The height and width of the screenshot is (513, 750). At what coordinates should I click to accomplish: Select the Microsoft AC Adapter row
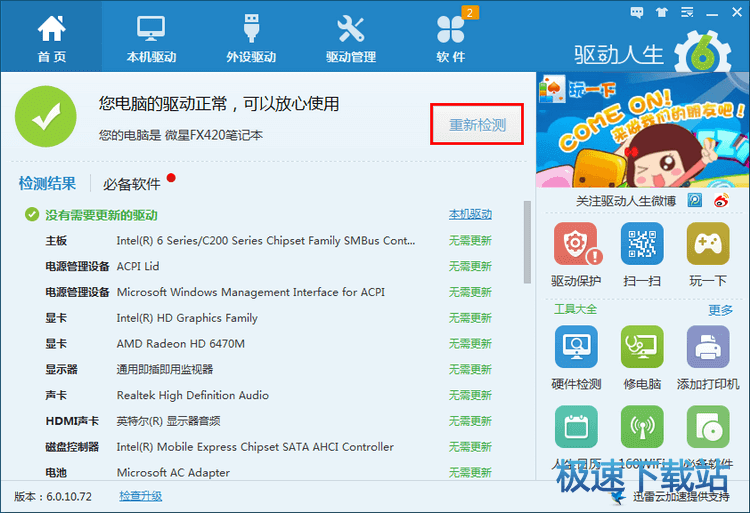pos(268,473)
